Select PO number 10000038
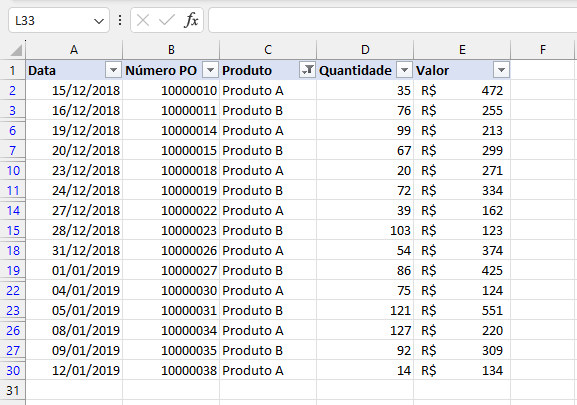The width and height of the screenshot is (577, 405). tap(171, 370)
